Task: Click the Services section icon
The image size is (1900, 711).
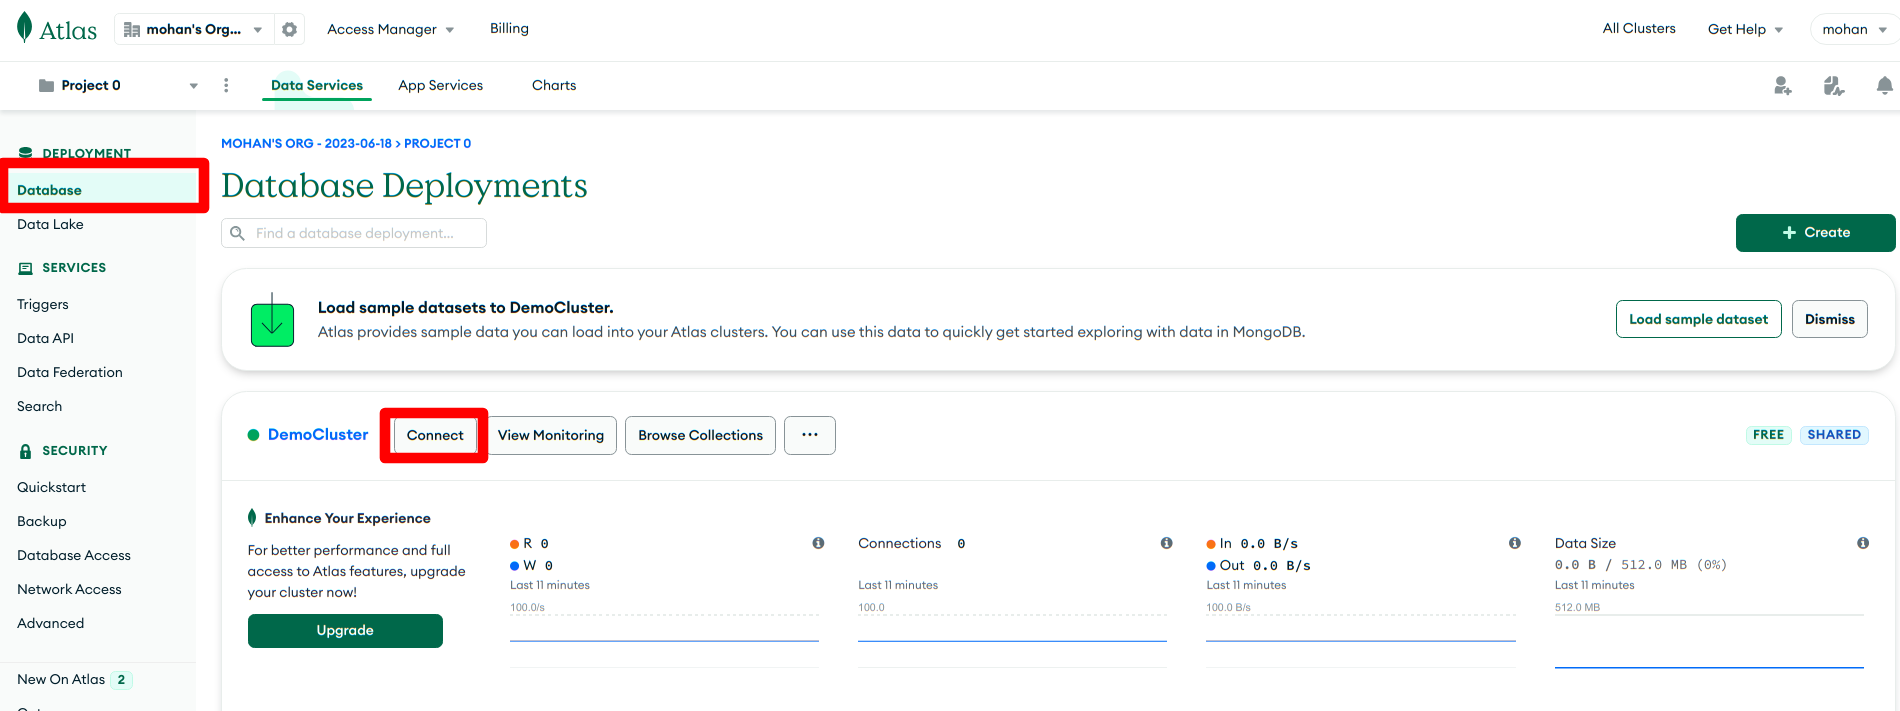Action: pyautogui.click(x=26, y=268)
